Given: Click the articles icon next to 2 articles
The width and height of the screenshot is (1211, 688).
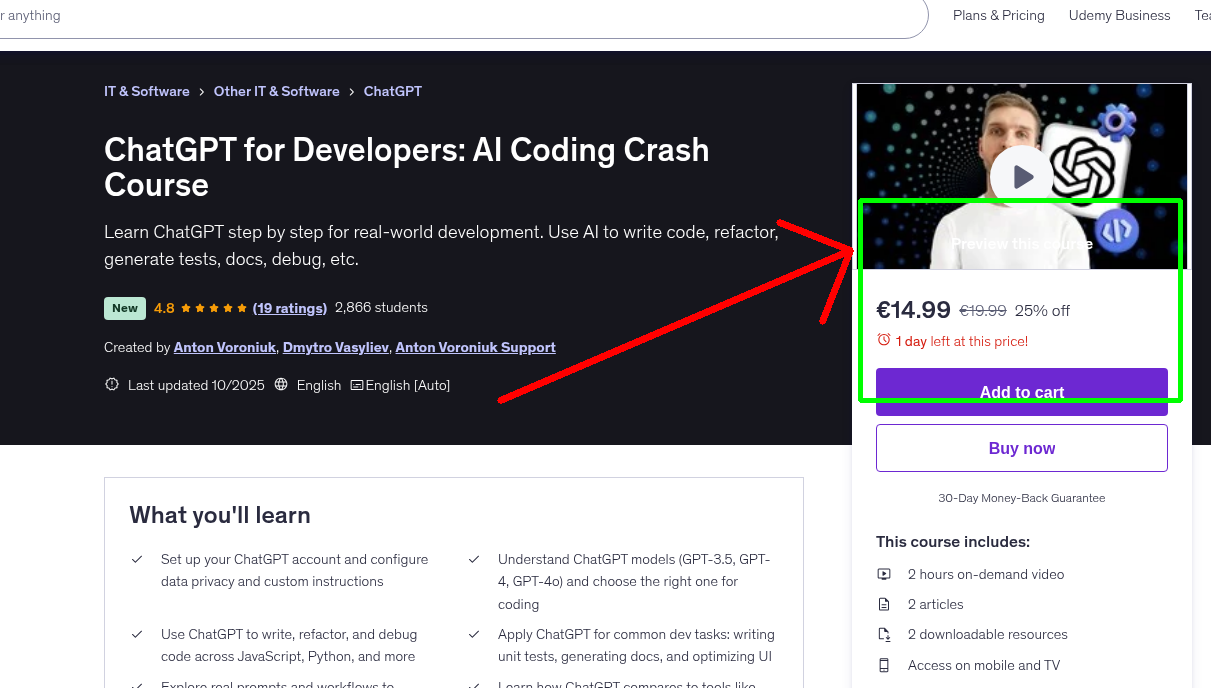Looking at the screenshot, I should (884, 604).
